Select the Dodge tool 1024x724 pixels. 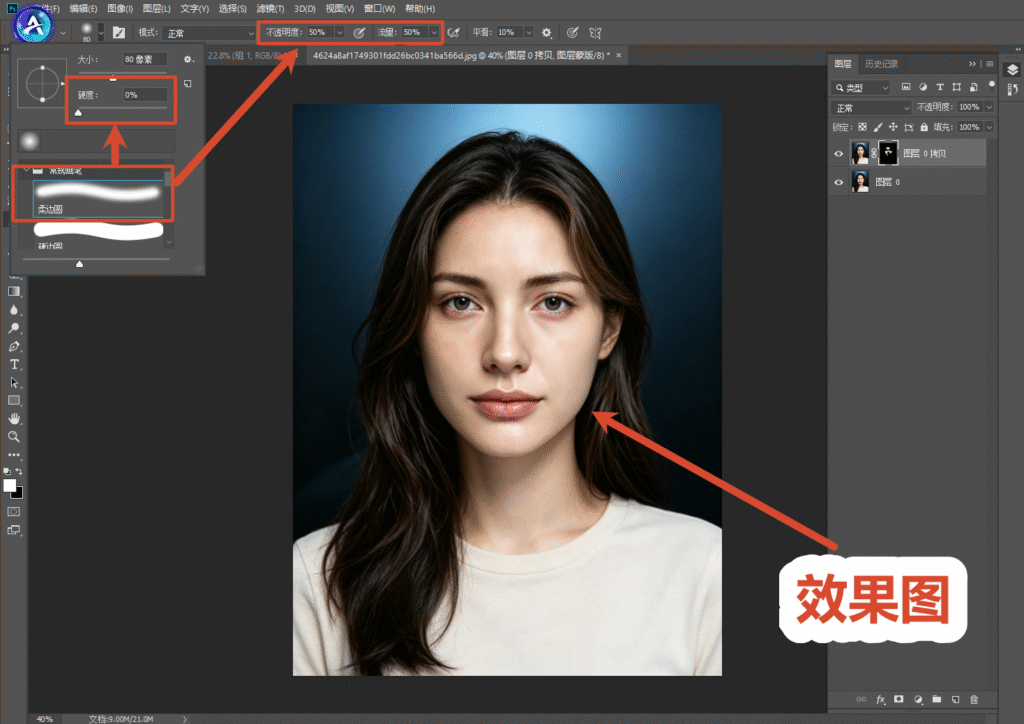point(14,328)
